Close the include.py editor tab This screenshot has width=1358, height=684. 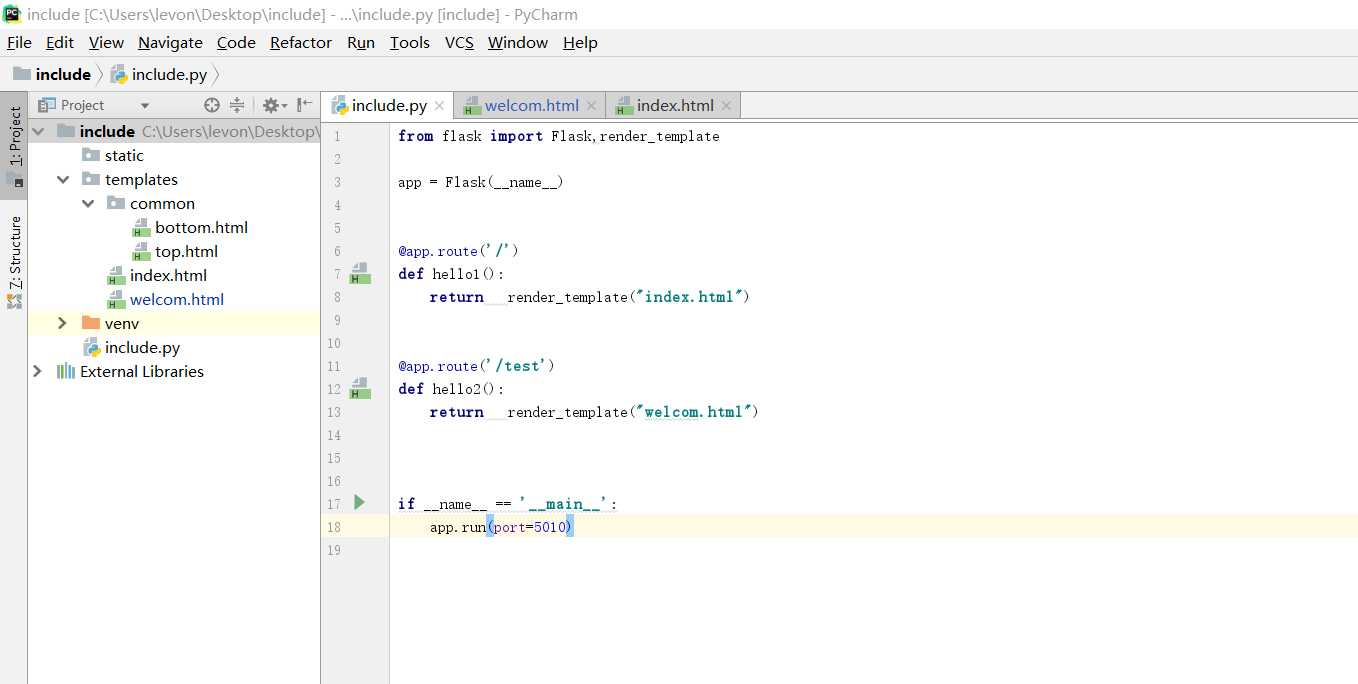[x=439, y=105]
